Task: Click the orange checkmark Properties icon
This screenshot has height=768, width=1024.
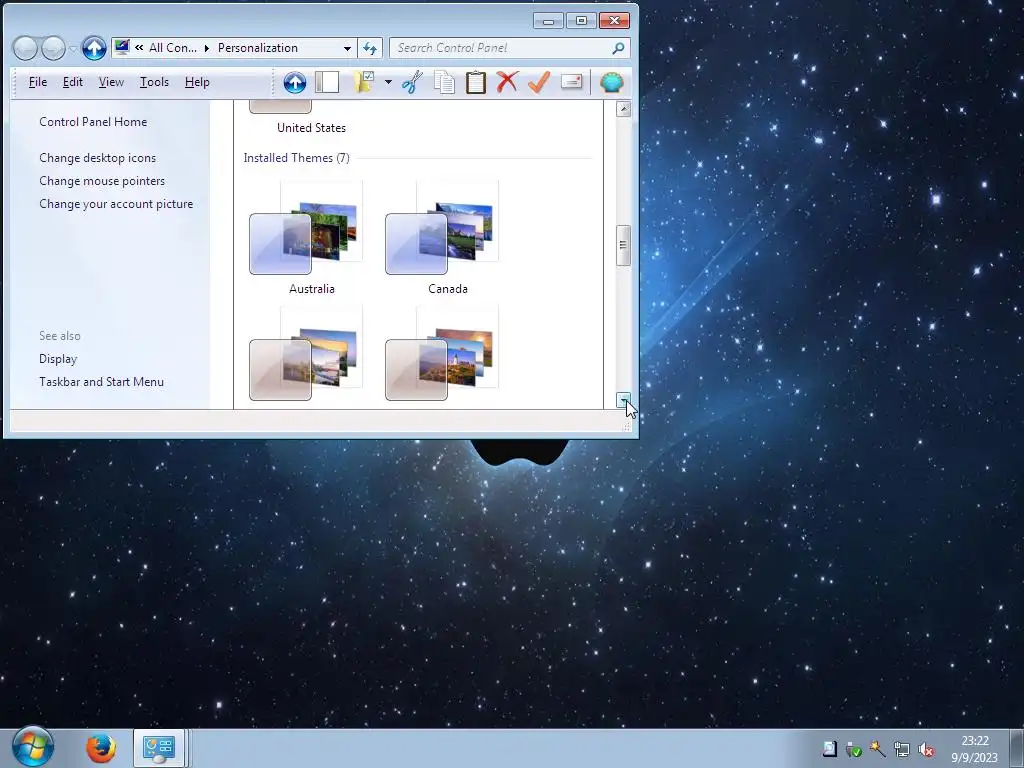Action: (x=539, y=82)
